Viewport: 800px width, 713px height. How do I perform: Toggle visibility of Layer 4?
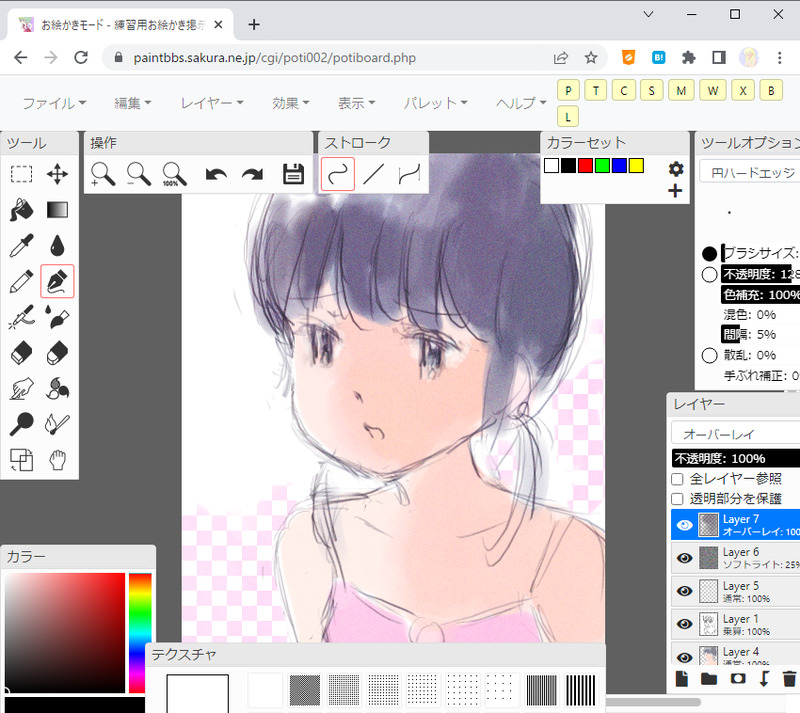684,657
